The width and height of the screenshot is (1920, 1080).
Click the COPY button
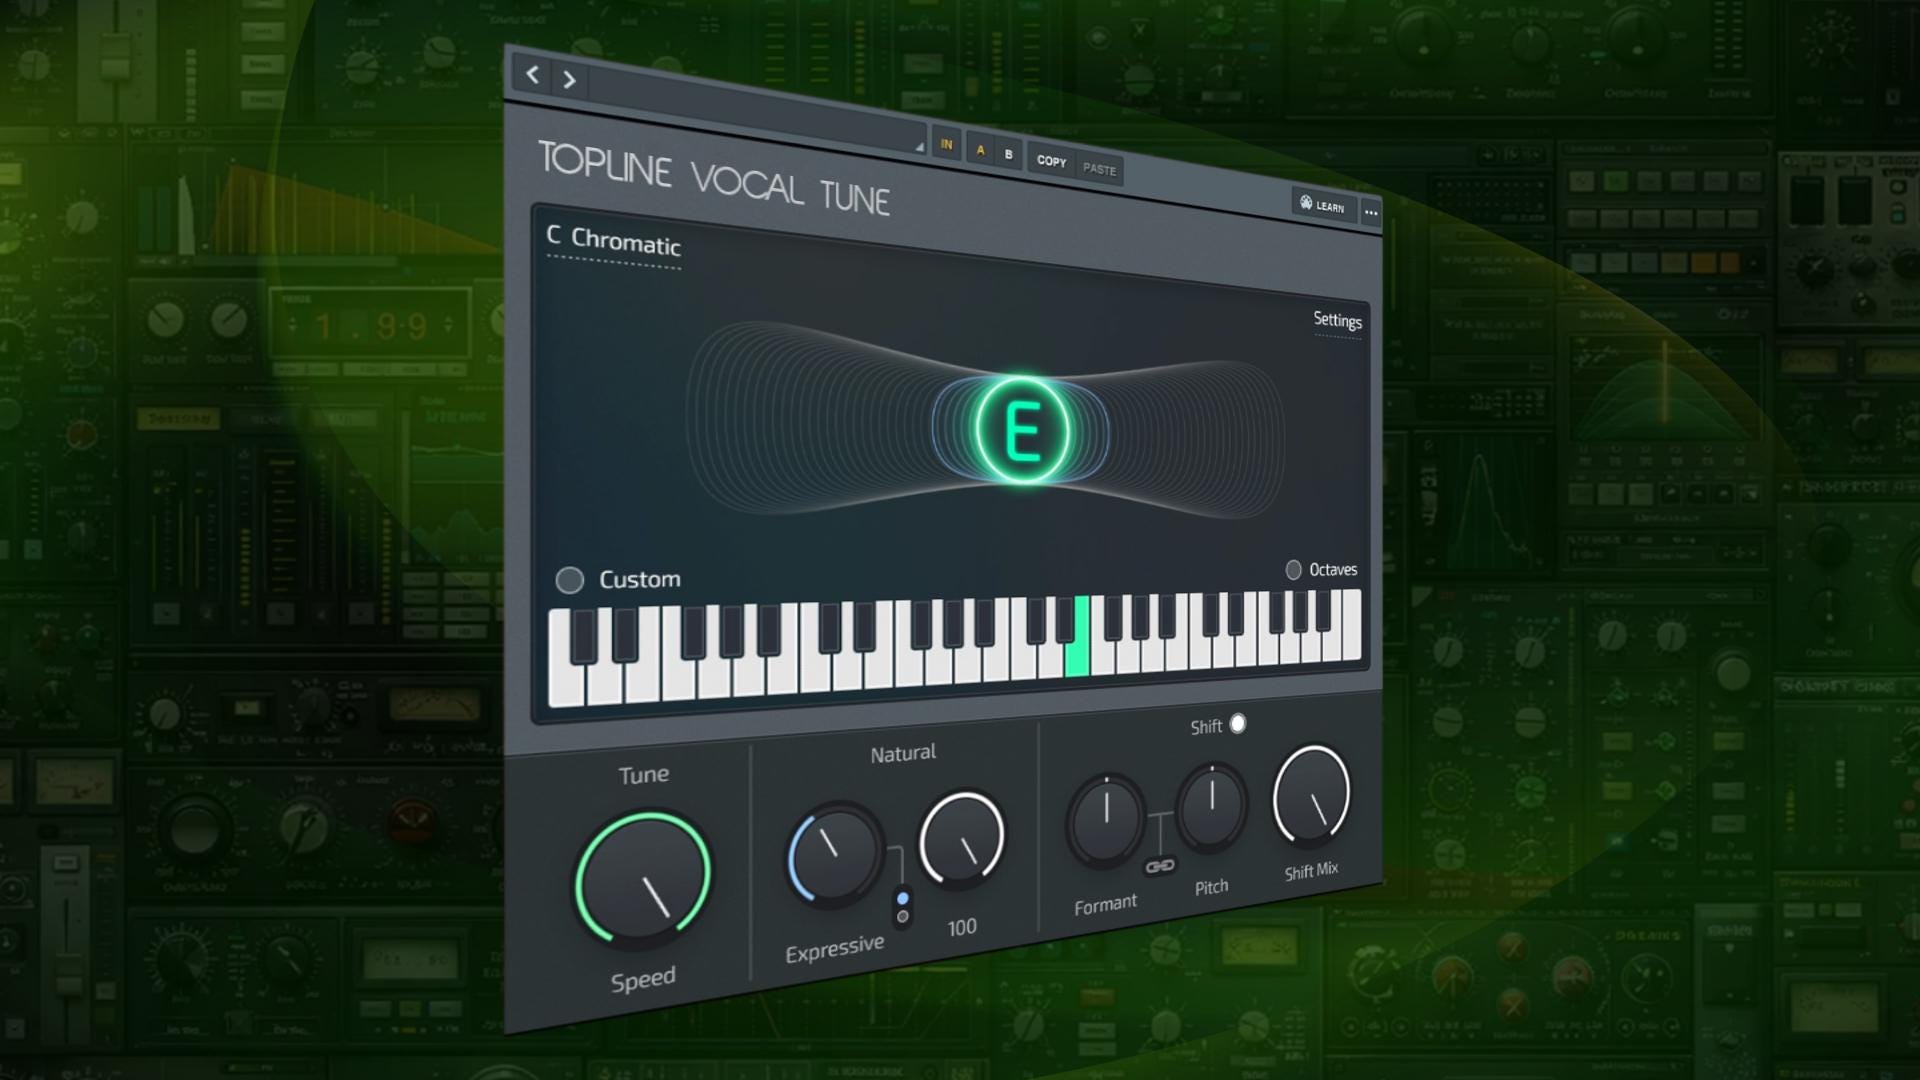pos(1051,161)
